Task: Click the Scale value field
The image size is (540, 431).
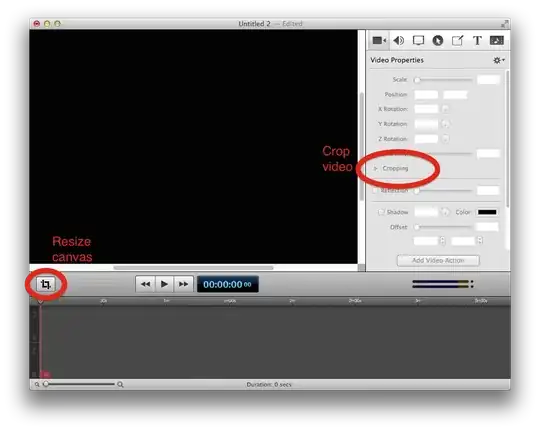Action: (488, 80)
